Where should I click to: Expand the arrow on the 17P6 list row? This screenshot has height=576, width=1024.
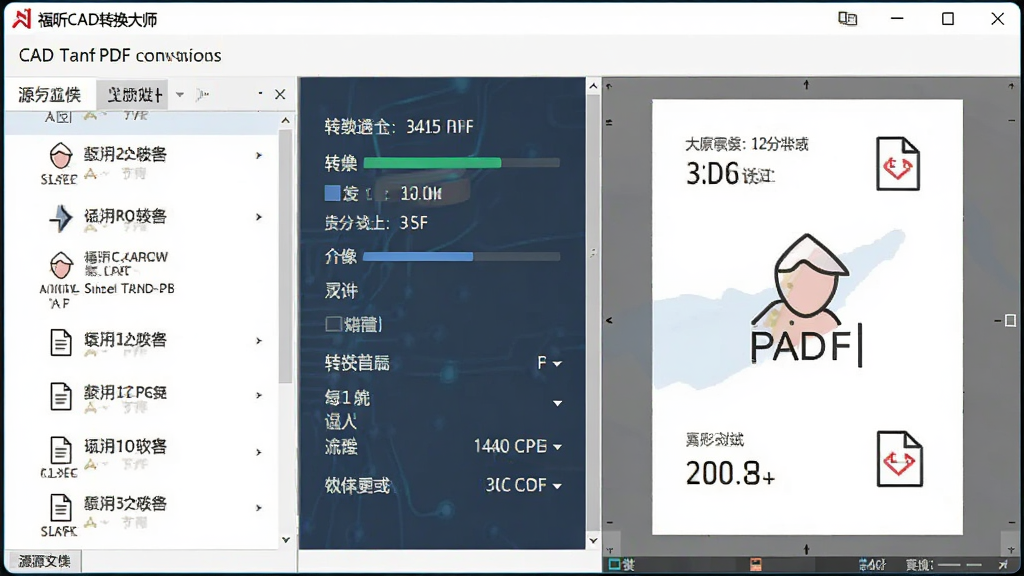pos(259,395)
